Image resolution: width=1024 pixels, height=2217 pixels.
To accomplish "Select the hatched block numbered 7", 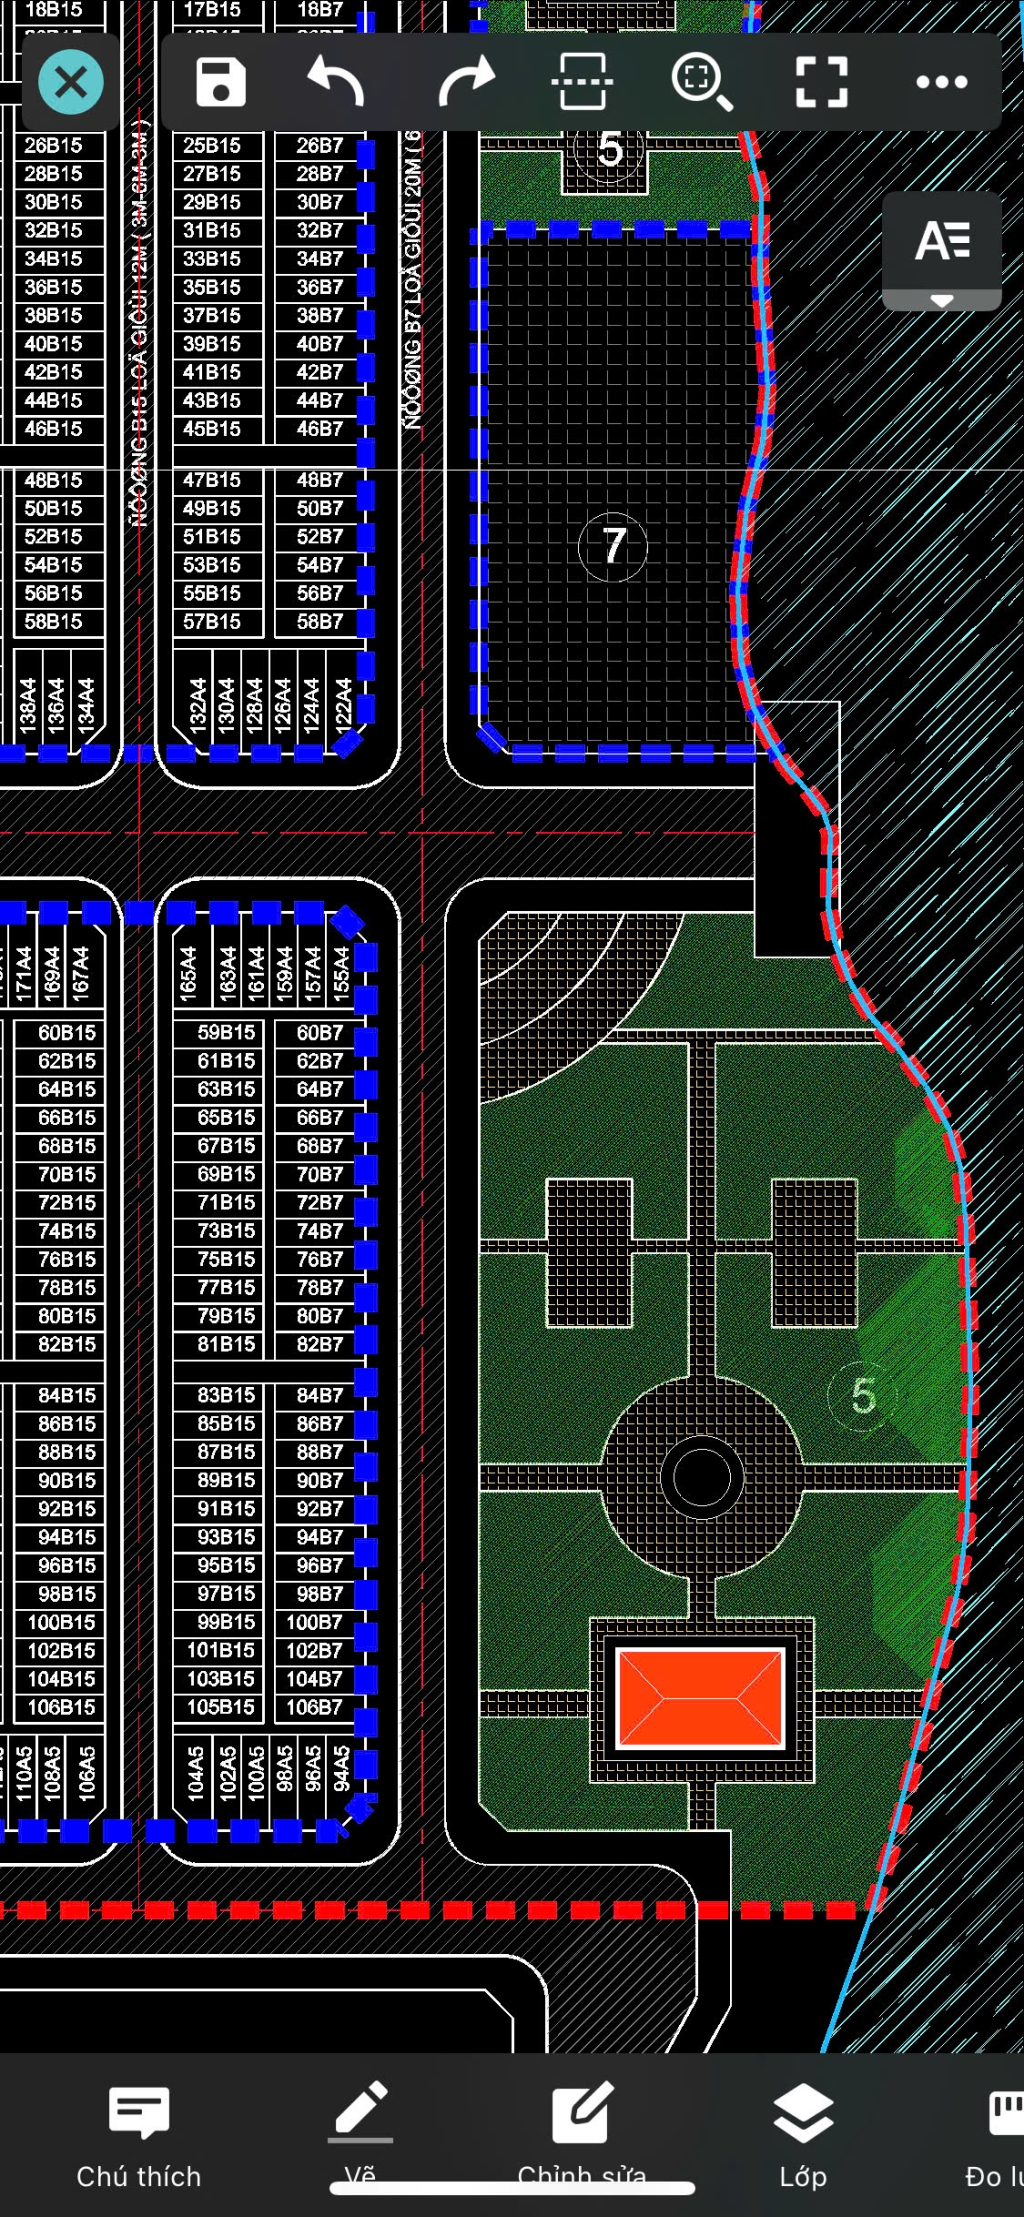I will [x=612, y=546].
